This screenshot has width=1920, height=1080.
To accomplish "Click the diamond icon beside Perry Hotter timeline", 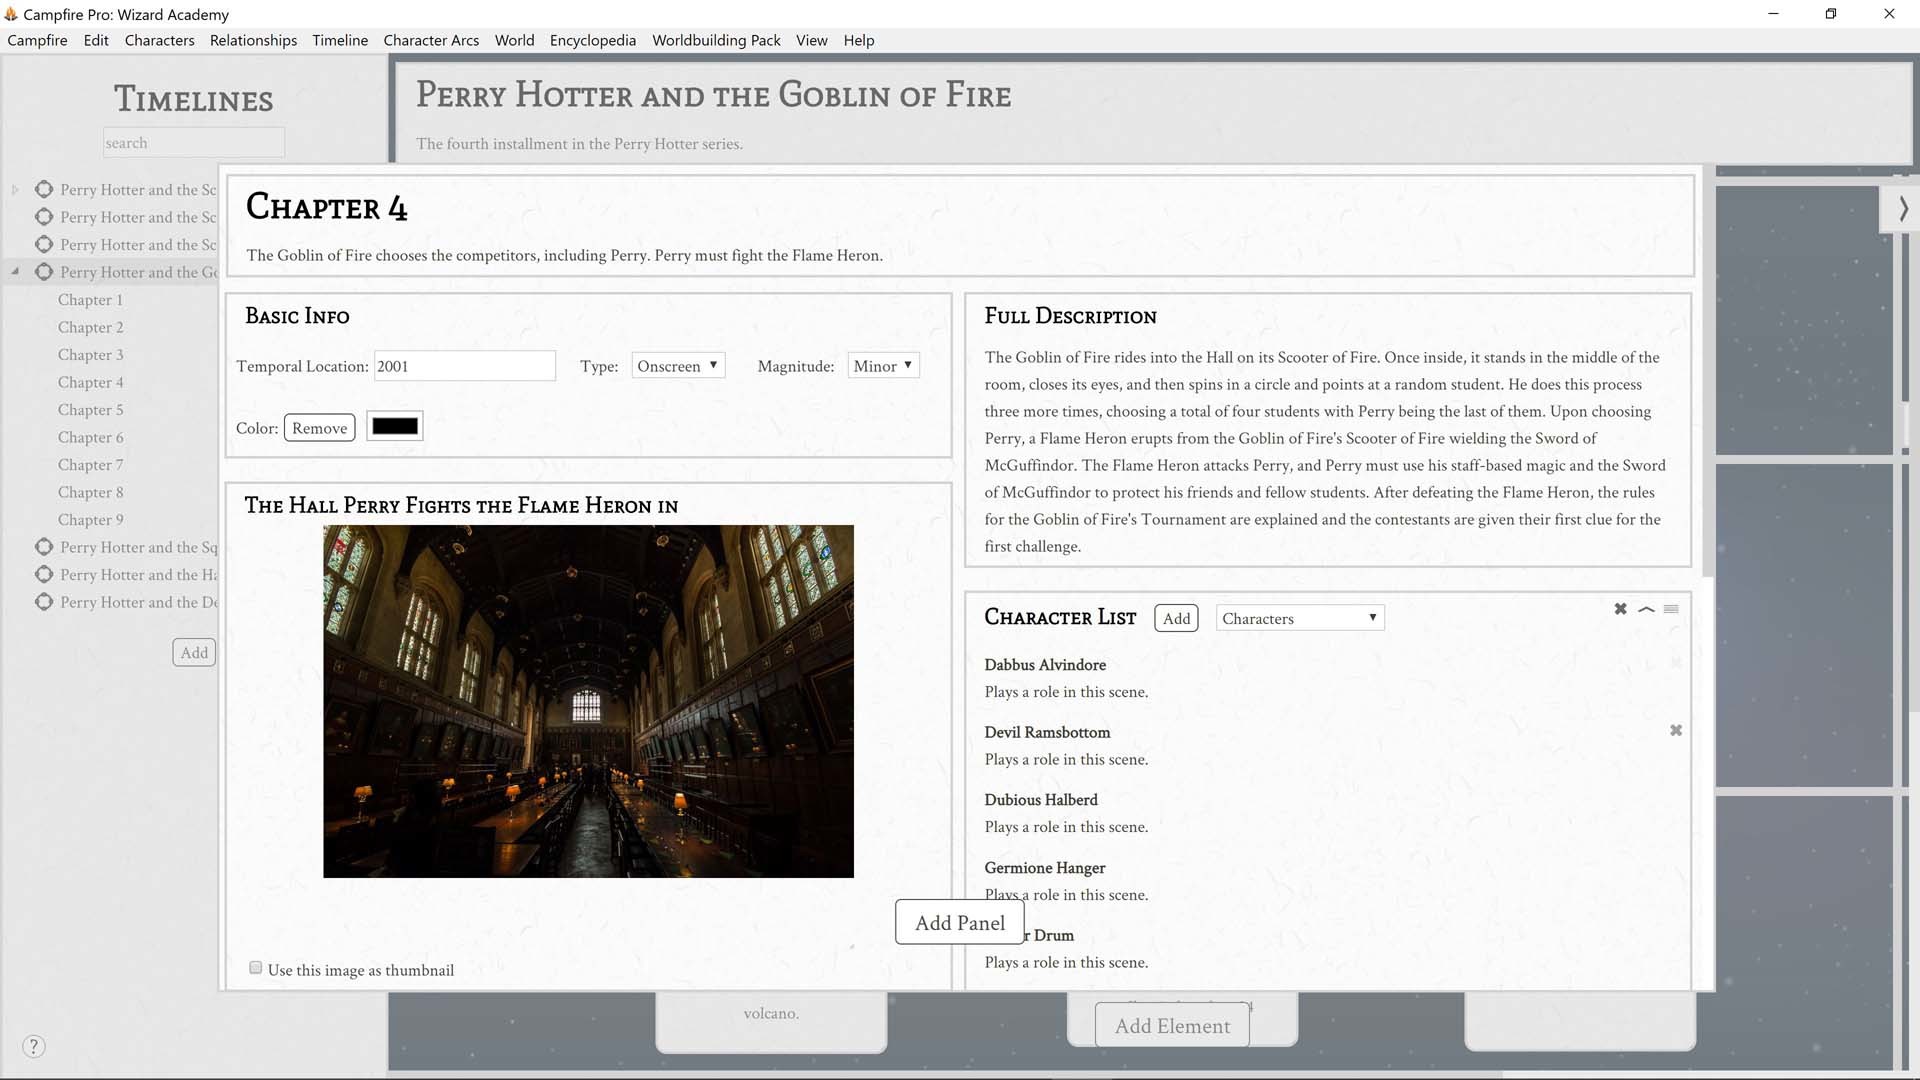I will coord(44,189).
